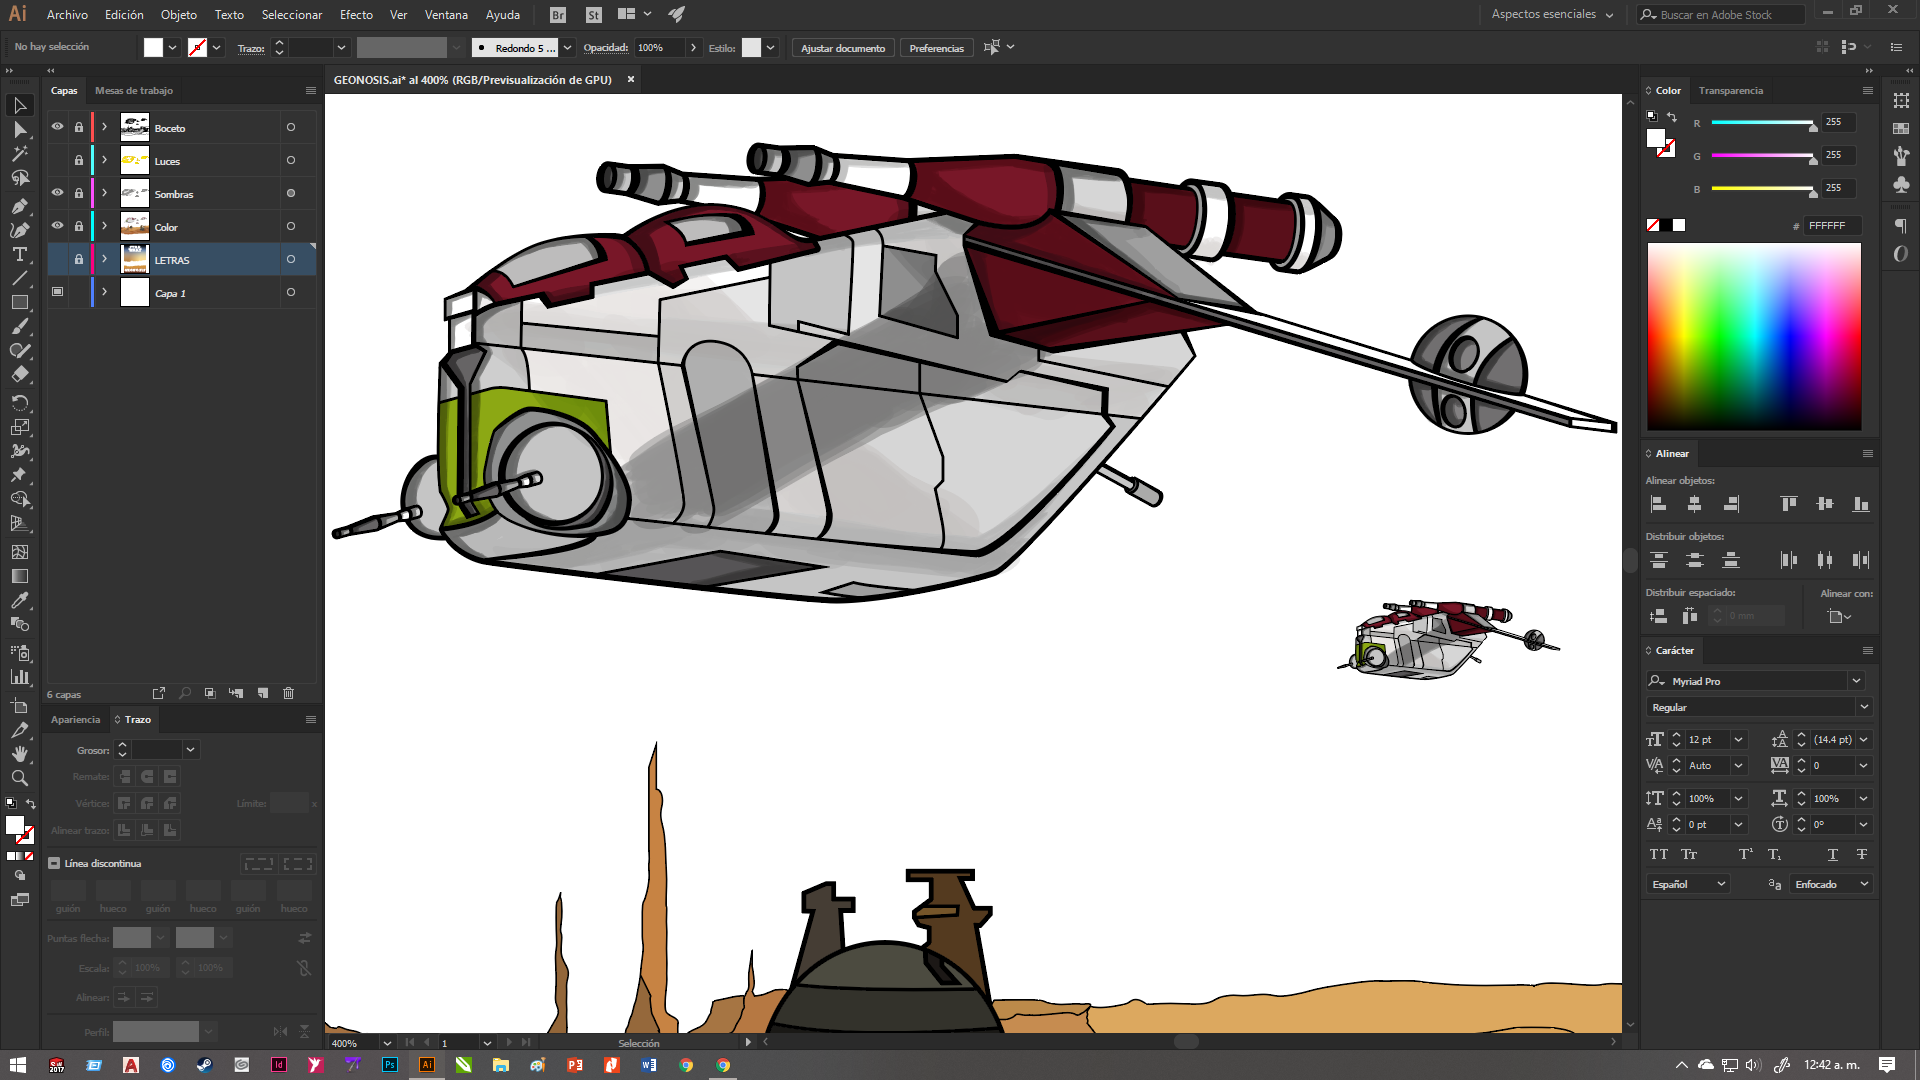Open the Regular font style dropdown
1920x1080 pixels.
(1864, 707)
